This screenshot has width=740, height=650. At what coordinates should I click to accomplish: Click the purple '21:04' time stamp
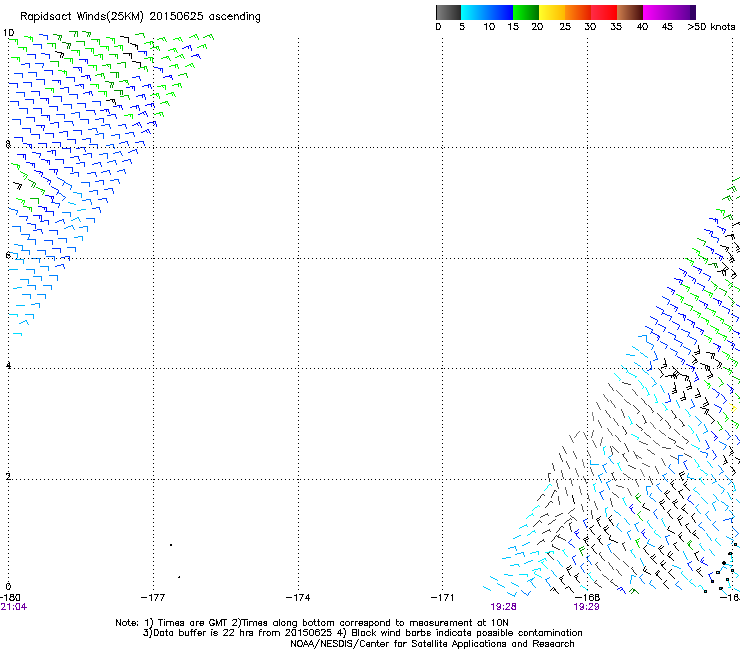14,607
